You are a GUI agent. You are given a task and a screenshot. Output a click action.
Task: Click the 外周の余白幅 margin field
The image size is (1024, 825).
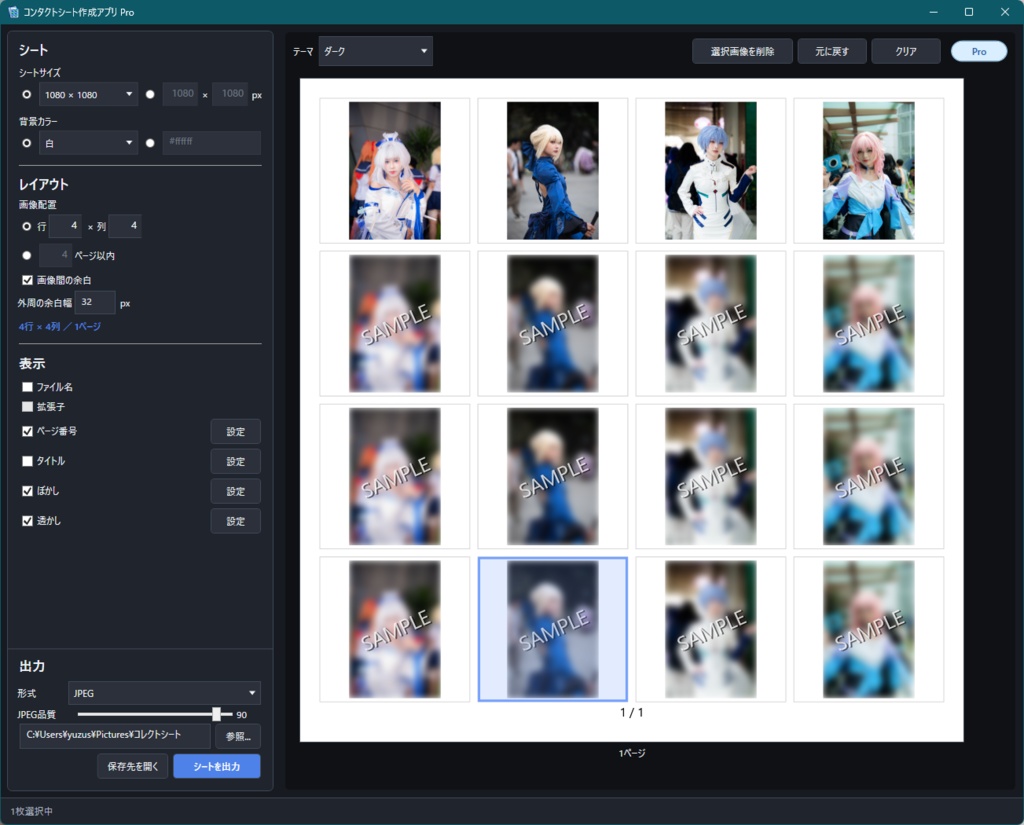(95, 302)
